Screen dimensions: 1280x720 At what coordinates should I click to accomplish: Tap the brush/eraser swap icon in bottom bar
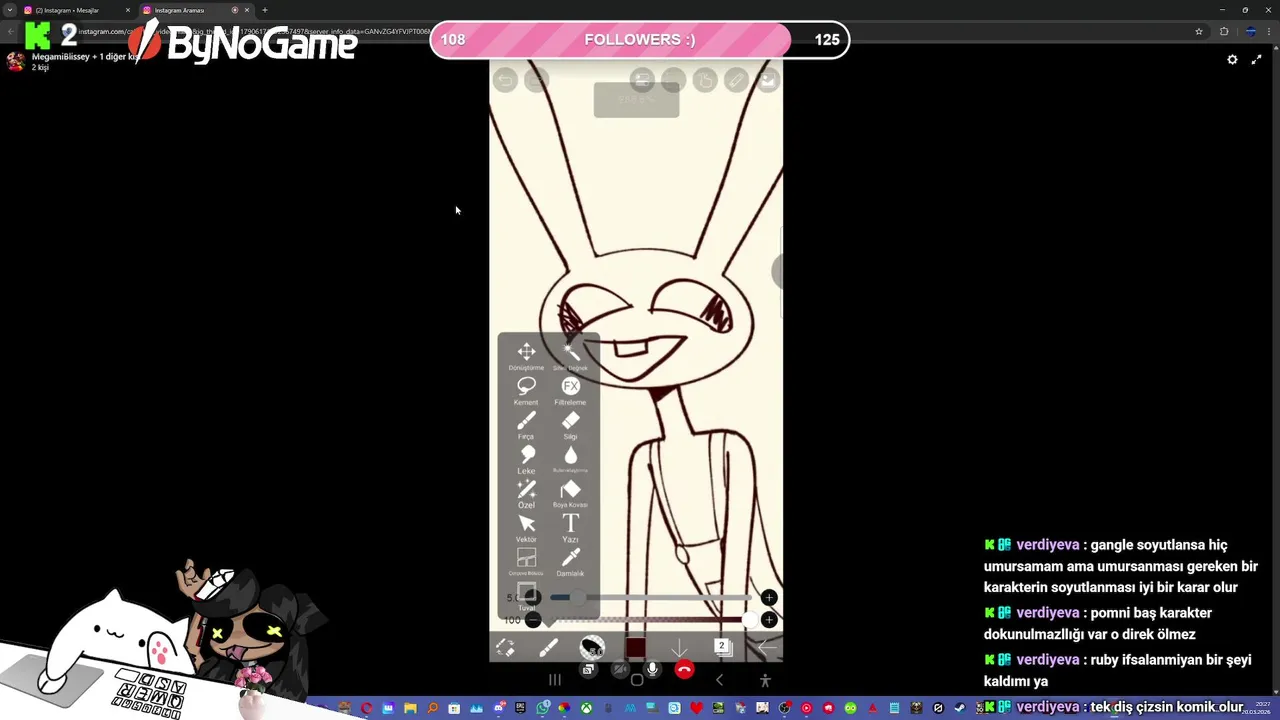point(505,649)
